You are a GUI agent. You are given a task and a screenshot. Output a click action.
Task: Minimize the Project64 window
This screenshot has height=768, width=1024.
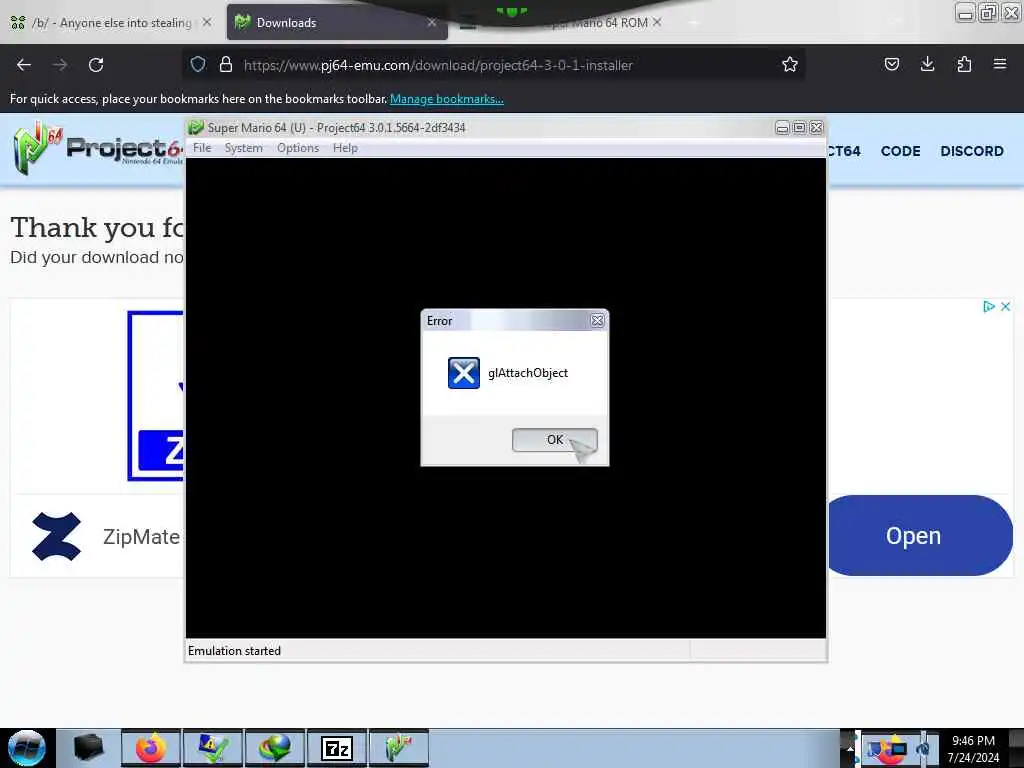point(782,127)
